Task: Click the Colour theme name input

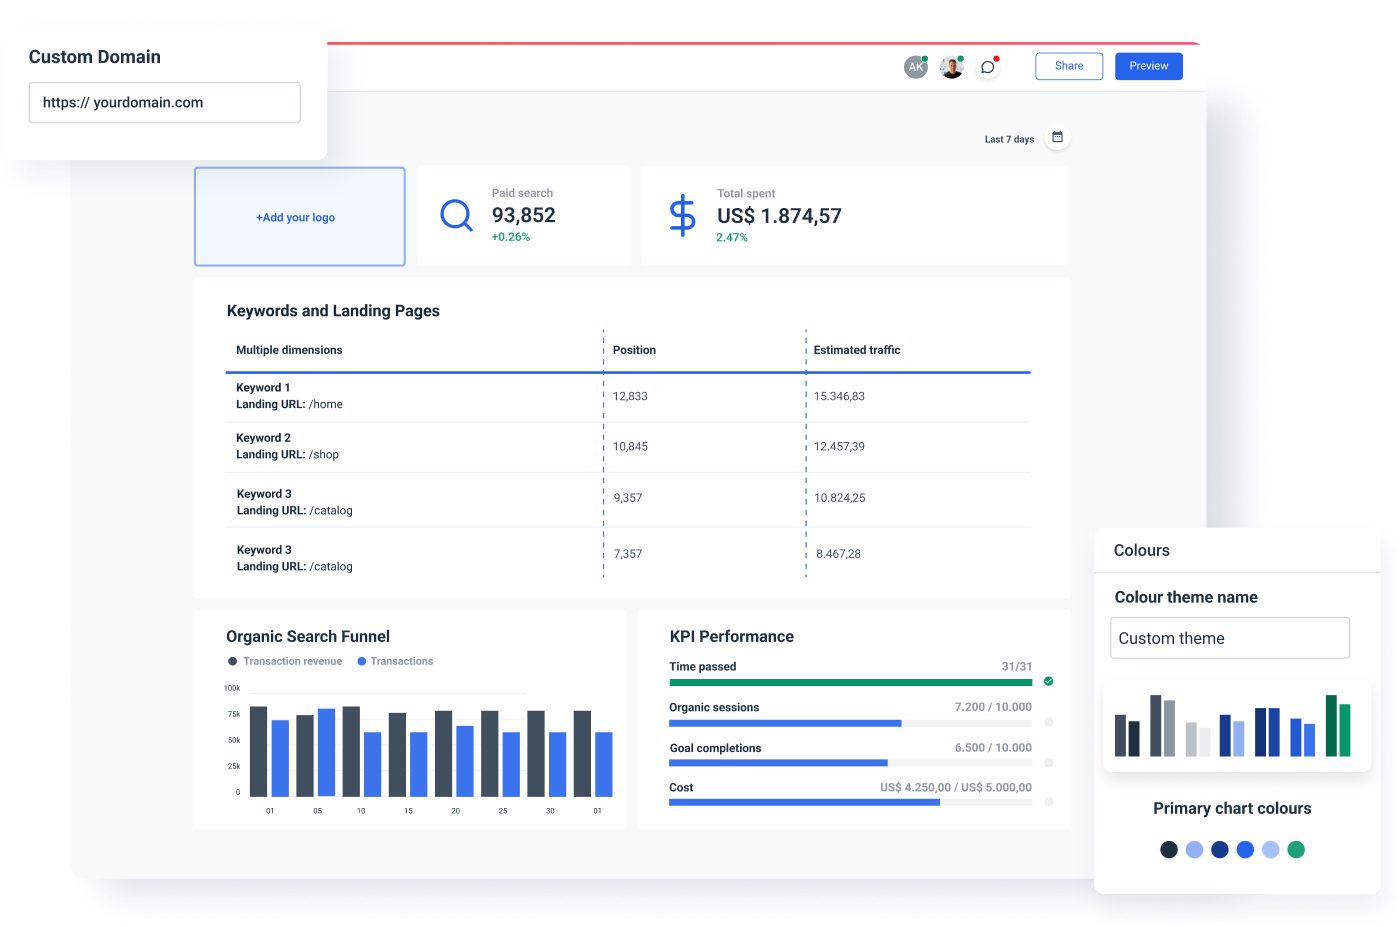Action: click(1230, 638)
